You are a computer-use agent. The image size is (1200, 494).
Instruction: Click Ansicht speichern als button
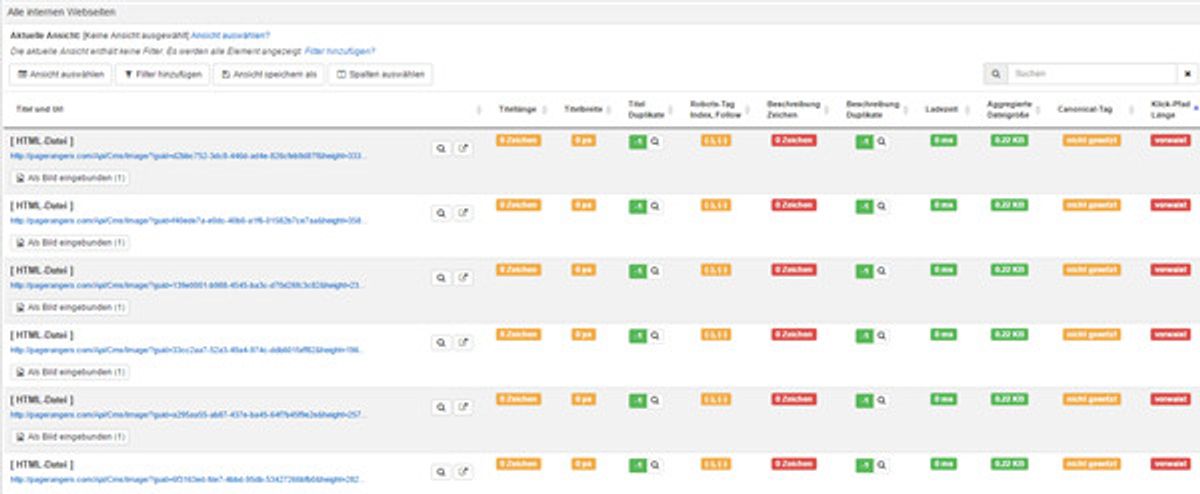tap(269, 74)
